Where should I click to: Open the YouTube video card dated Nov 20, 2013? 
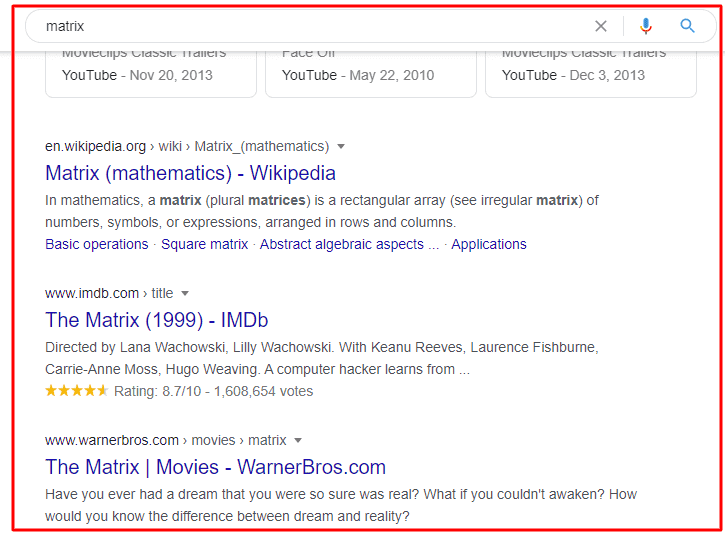click(x=151, y=74)
